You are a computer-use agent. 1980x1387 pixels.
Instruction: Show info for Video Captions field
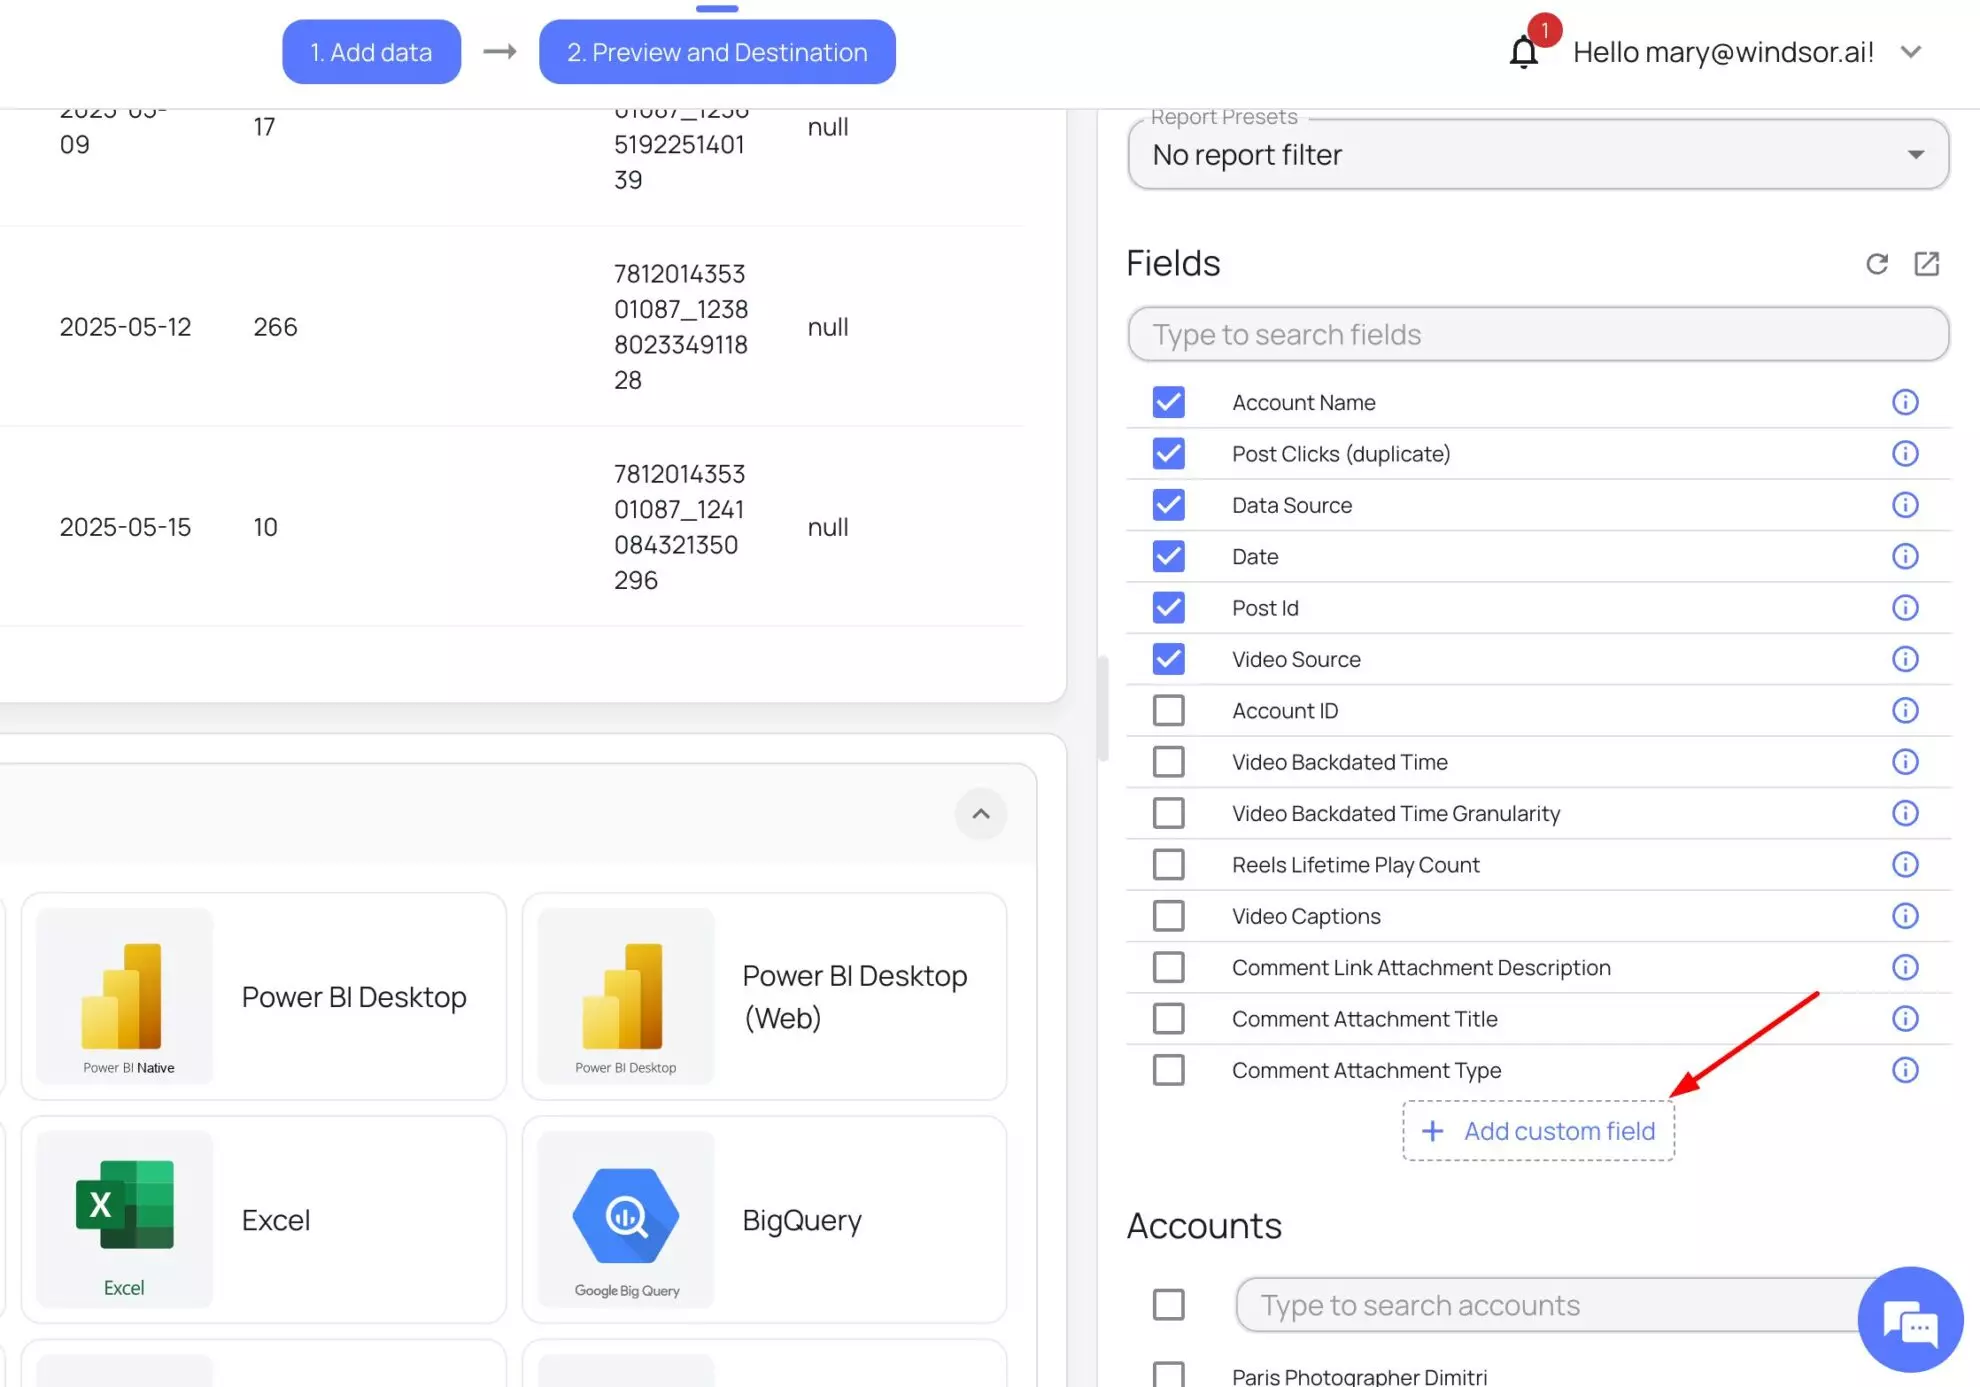[x=1905, y=916]
